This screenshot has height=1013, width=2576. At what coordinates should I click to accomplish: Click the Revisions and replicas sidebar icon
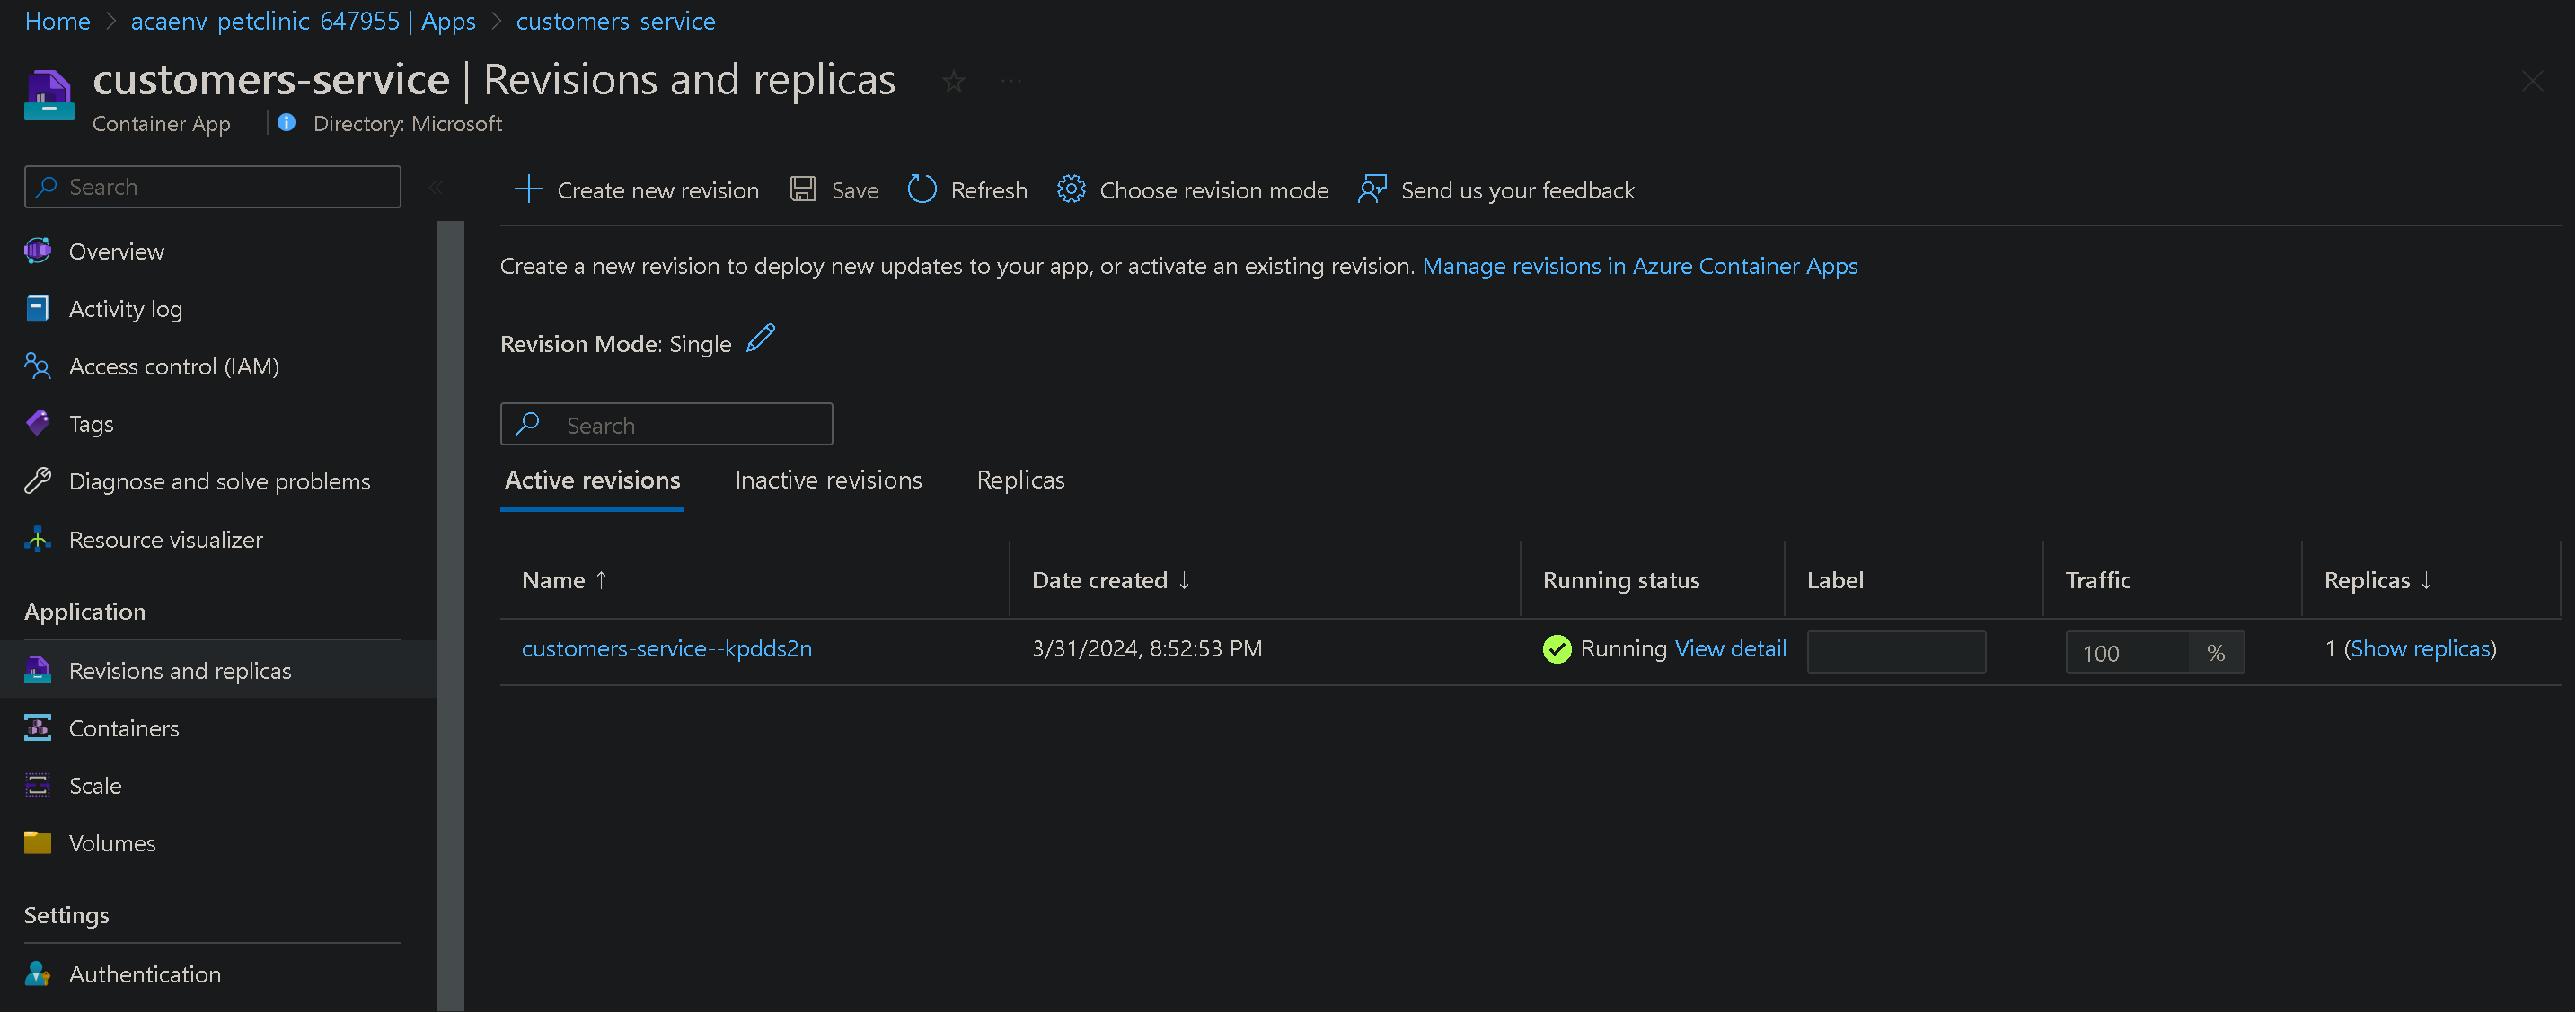click(38, 670)
